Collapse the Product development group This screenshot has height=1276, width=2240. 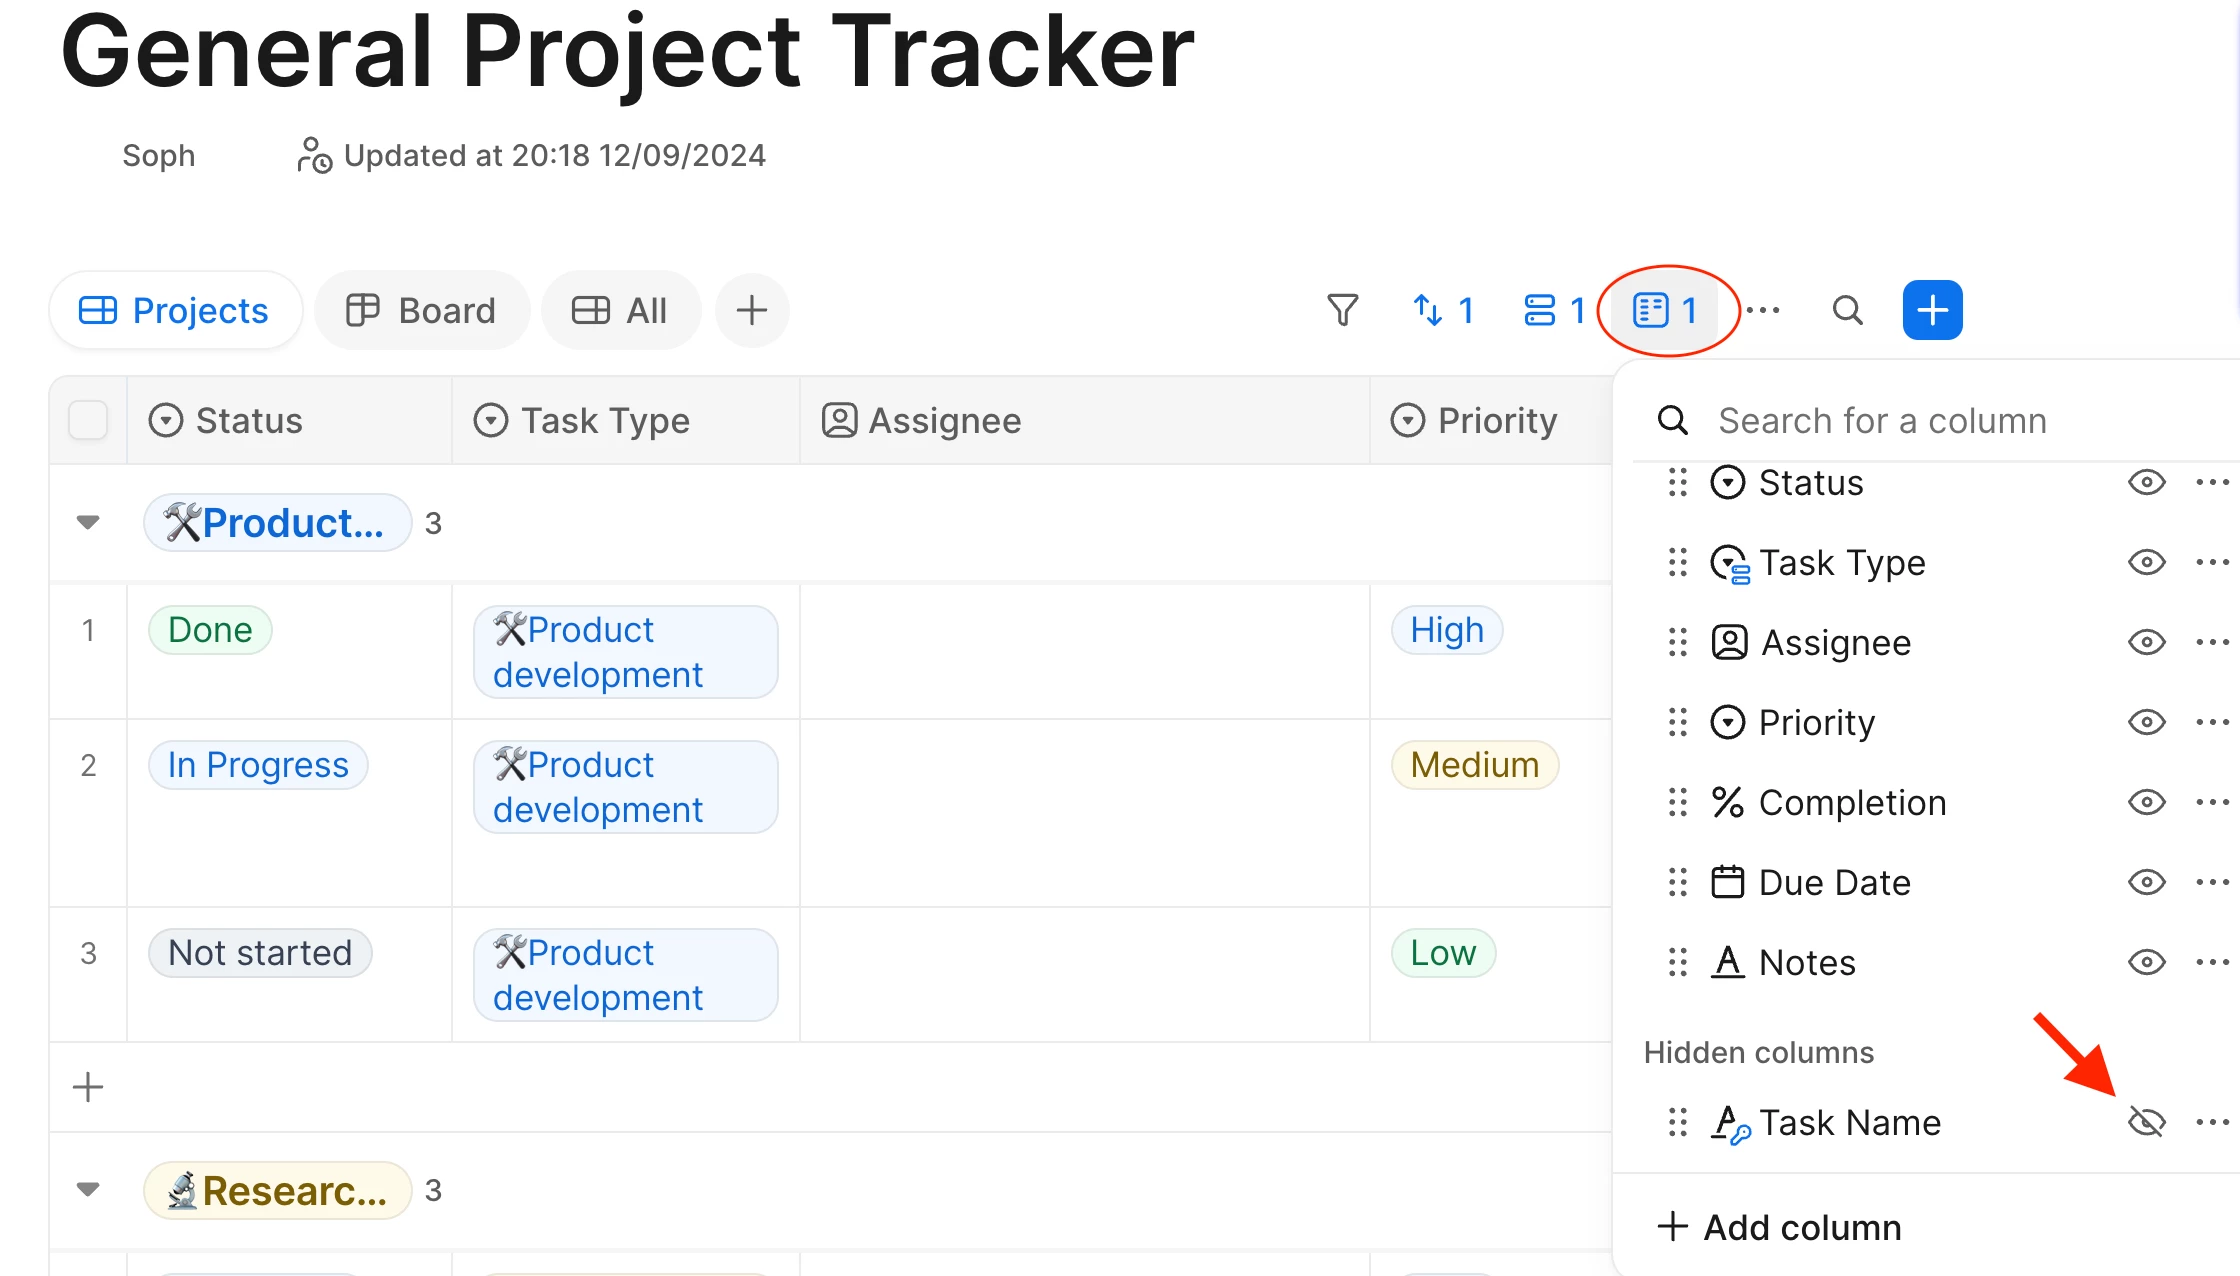click(88, 522)
